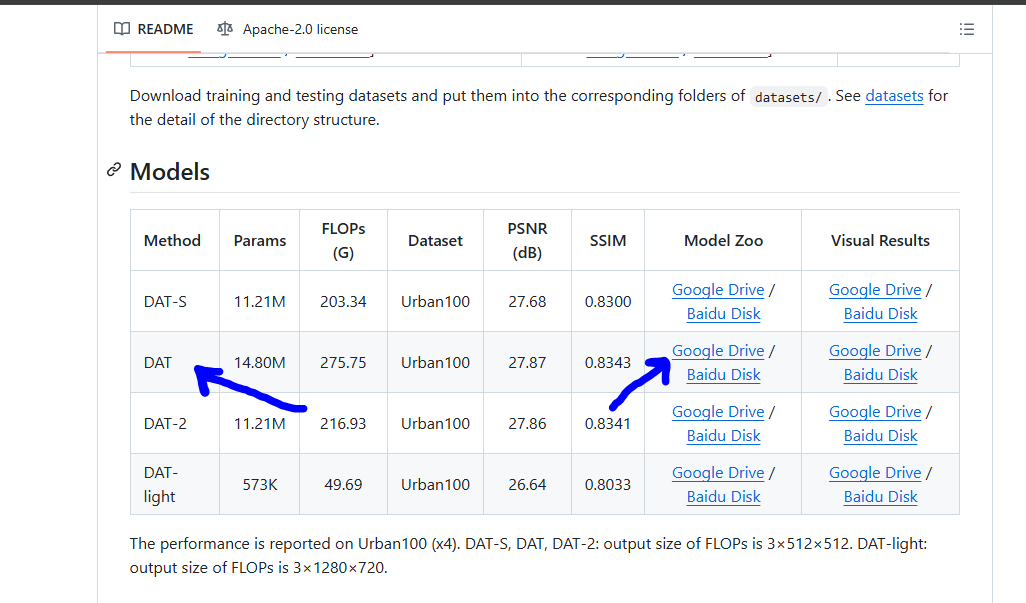Image resolution: width=1026 pixels, height=603 pixels.
Task: Open the README outline list icon
Action: point(966,29)
